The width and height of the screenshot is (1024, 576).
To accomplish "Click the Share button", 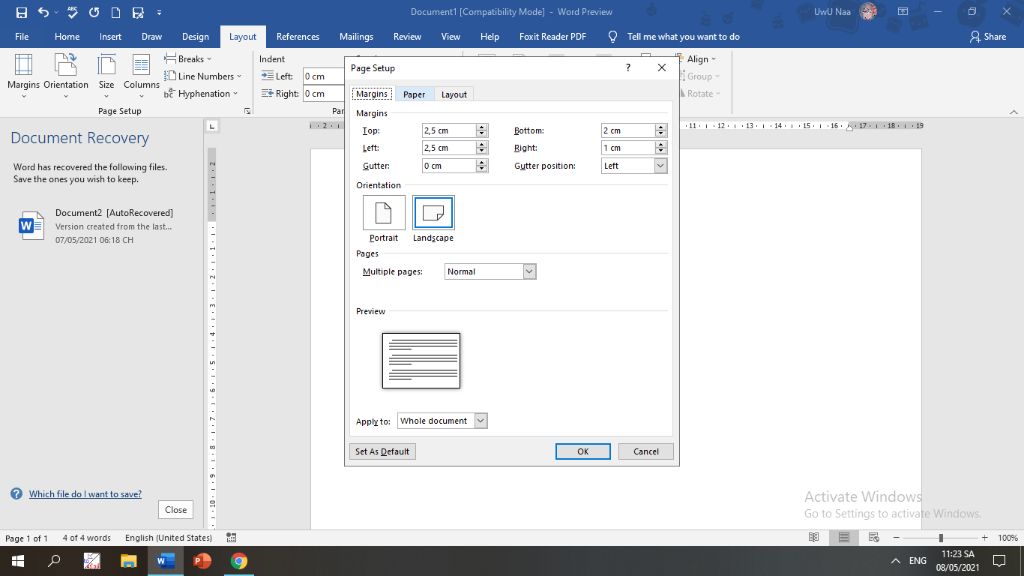I will coord(987,37).
